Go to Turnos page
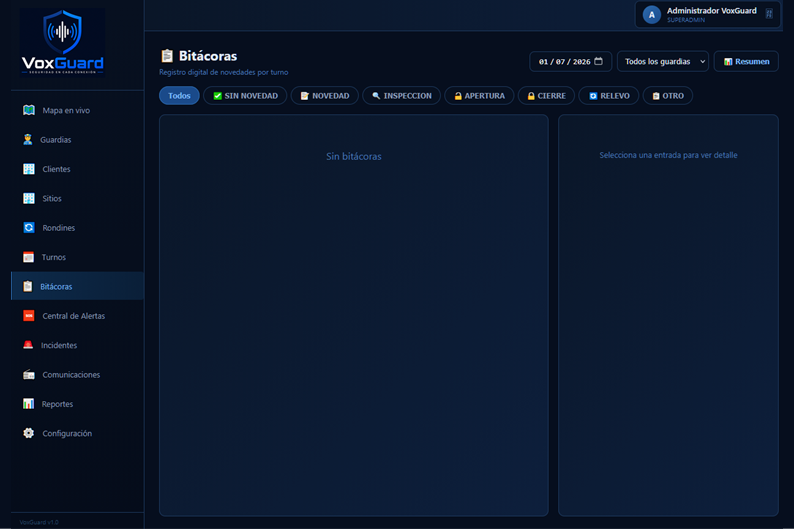 (77, 257)
